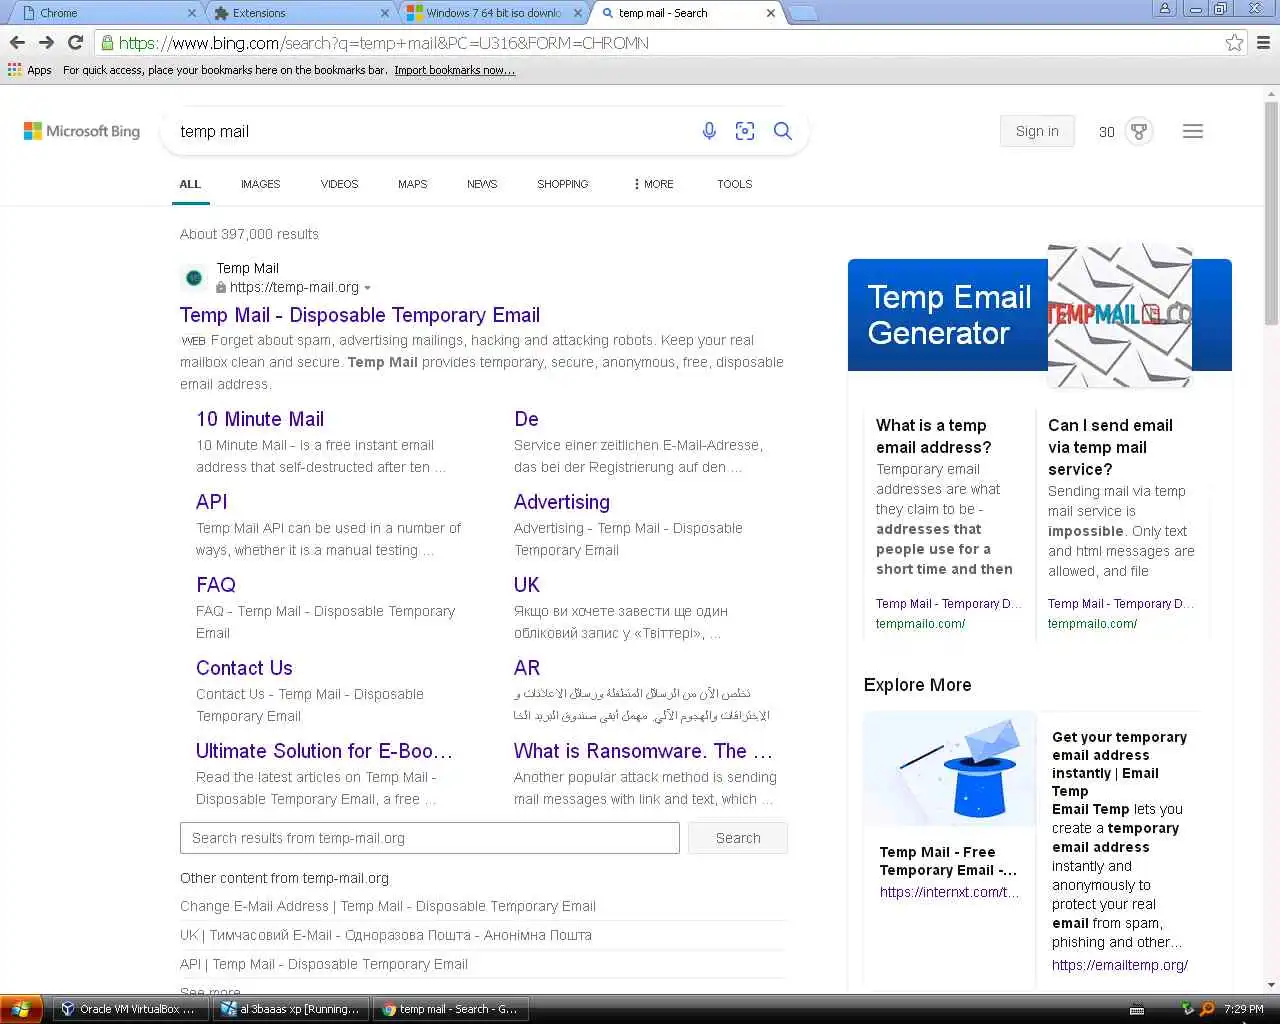This screenshot has width=1280, height=1024.
Task: Open Bing hamburger settings menu
Action: click(1193, 131)
